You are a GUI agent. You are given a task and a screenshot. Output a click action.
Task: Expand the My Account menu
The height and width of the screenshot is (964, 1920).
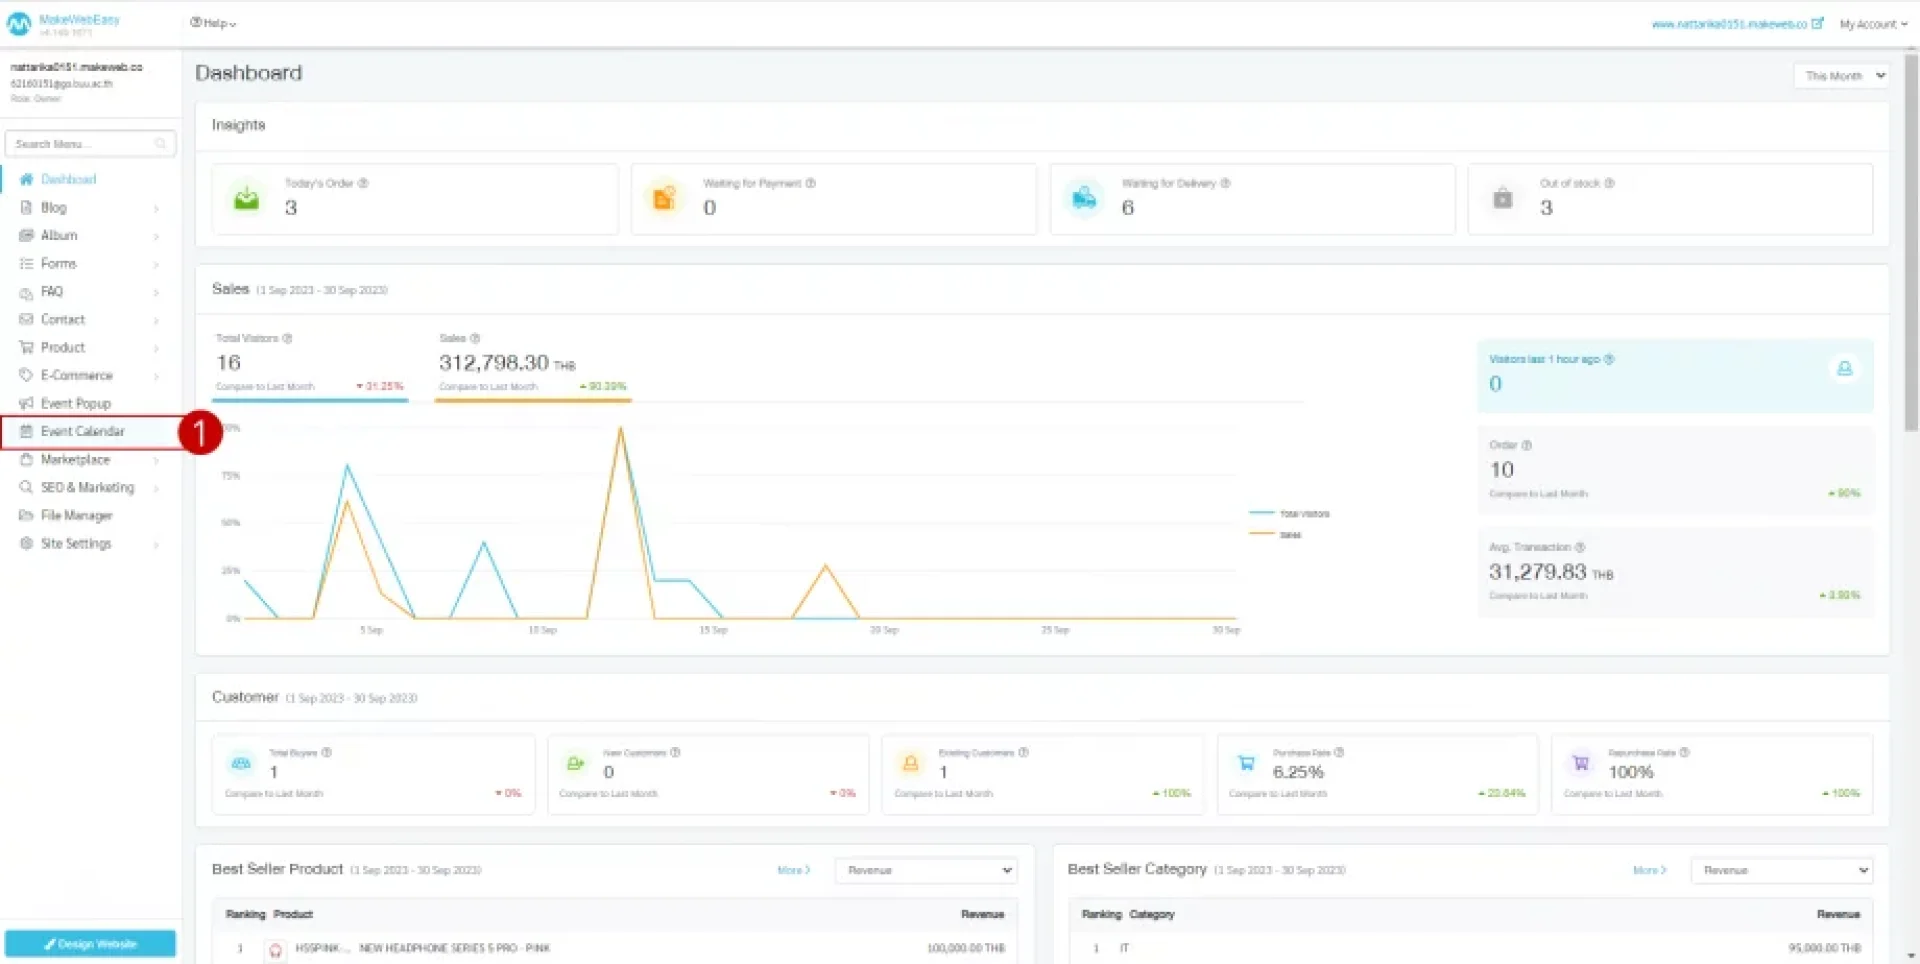tap(1872, 24)
